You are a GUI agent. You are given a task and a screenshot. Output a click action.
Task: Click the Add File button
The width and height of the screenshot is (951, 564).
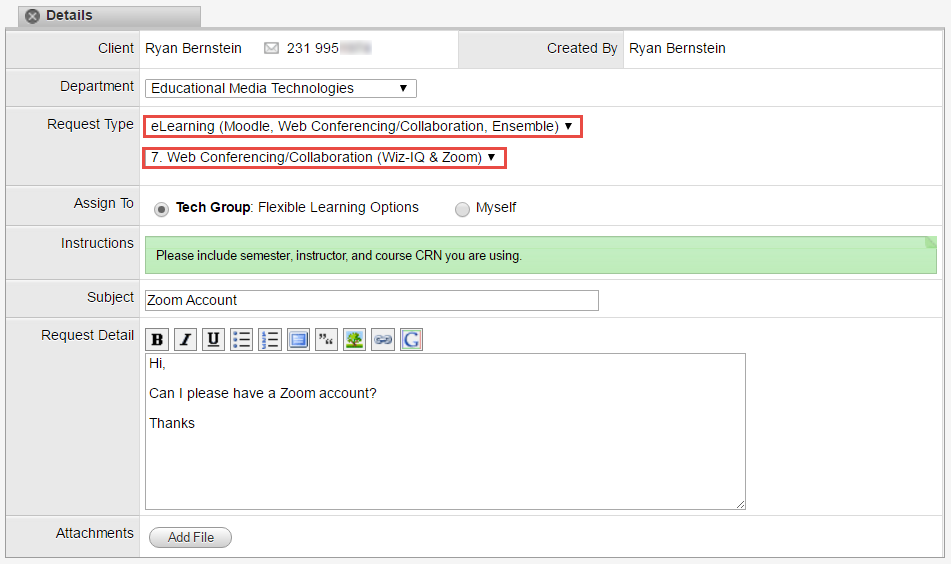(190, 537)
